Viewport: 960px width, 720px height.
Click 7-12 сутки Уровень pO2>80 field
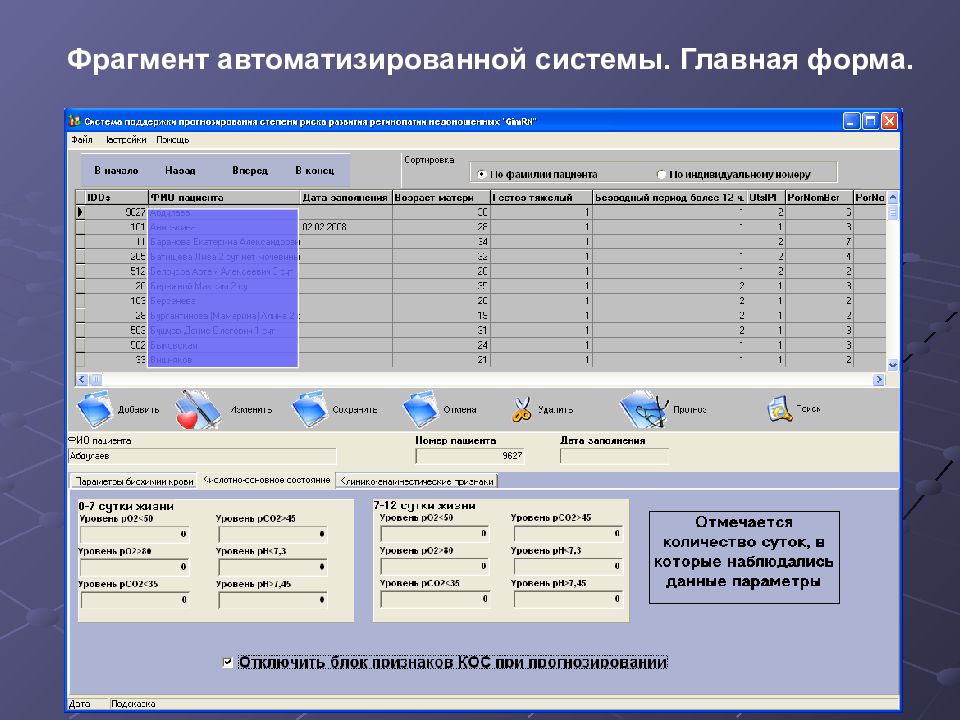(435, 566)
